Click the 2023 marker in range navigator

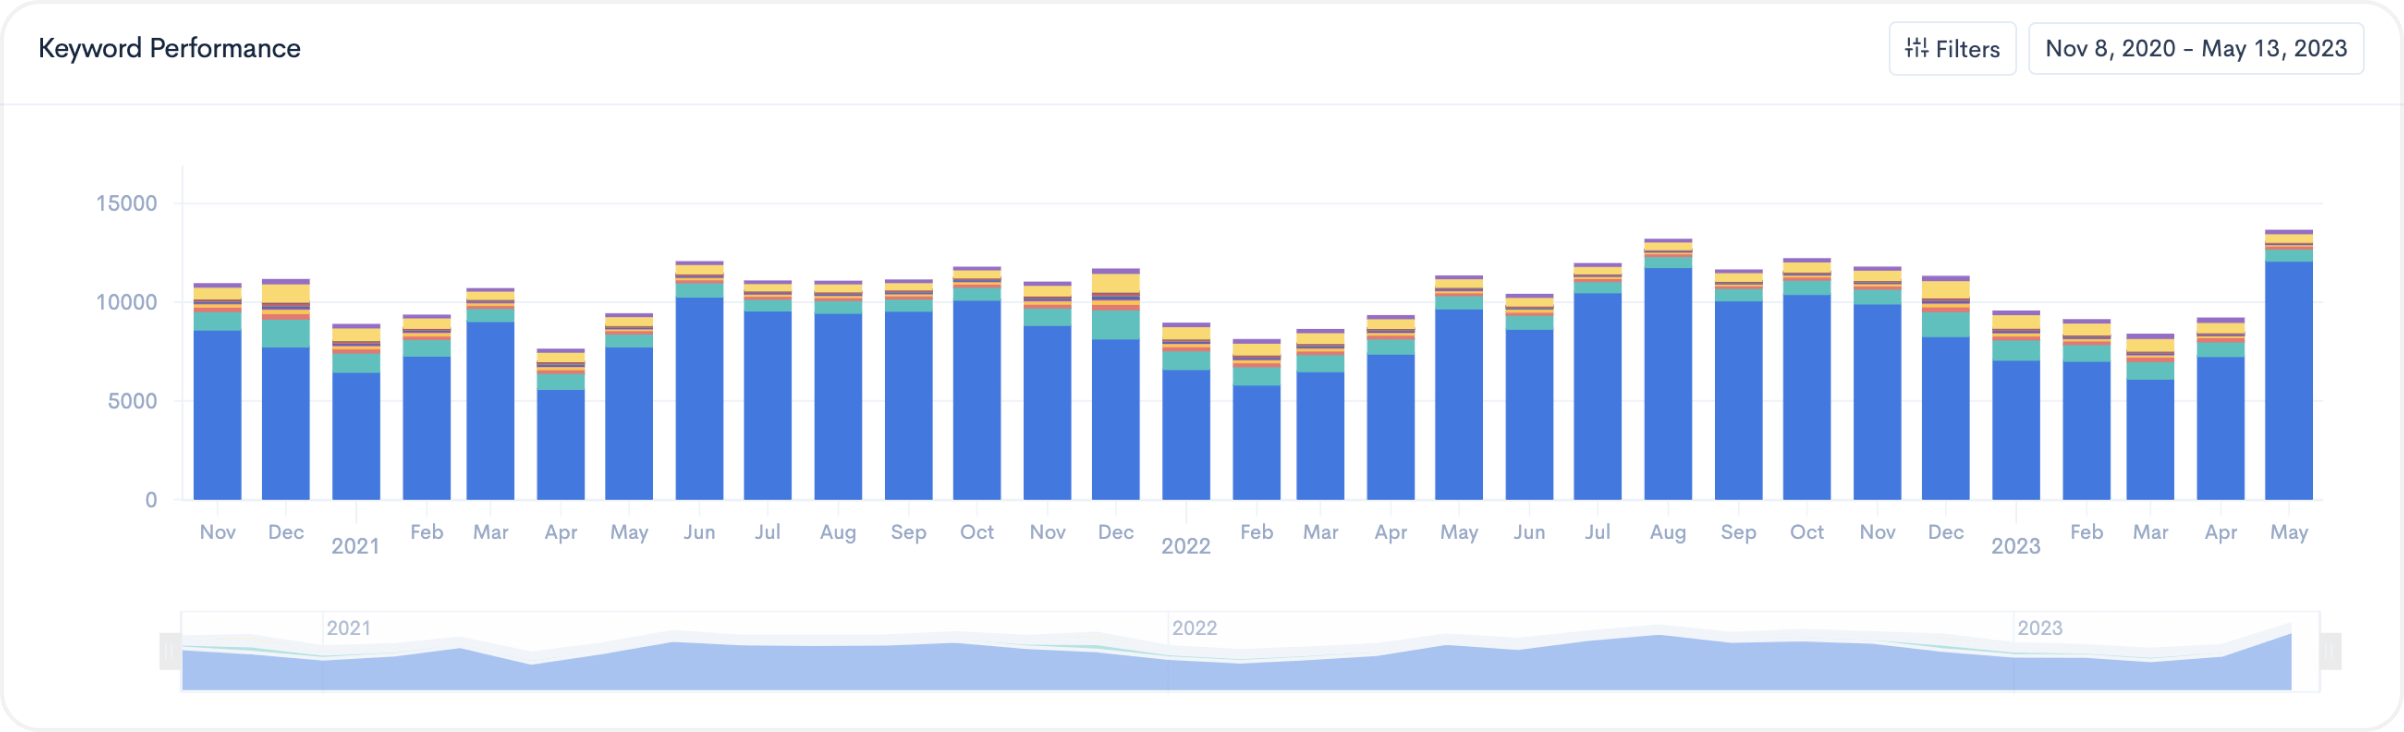[2040, 628]
